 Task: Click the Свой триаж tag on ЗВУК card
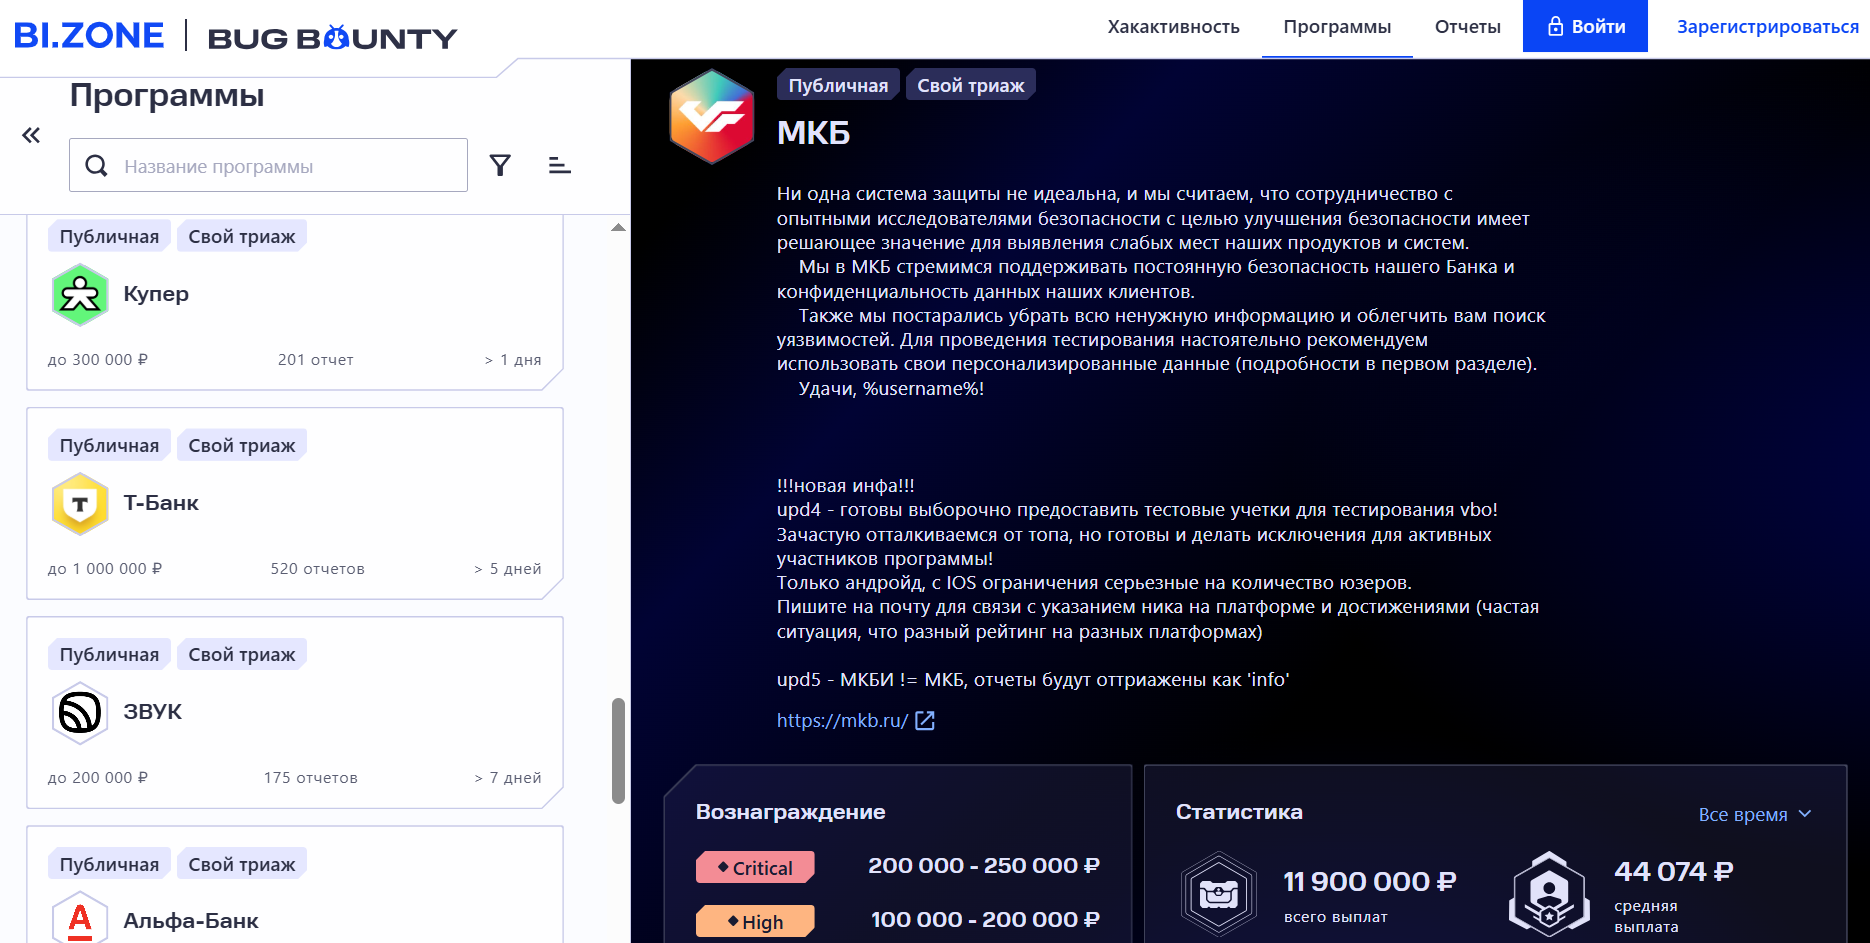point(242,655)
